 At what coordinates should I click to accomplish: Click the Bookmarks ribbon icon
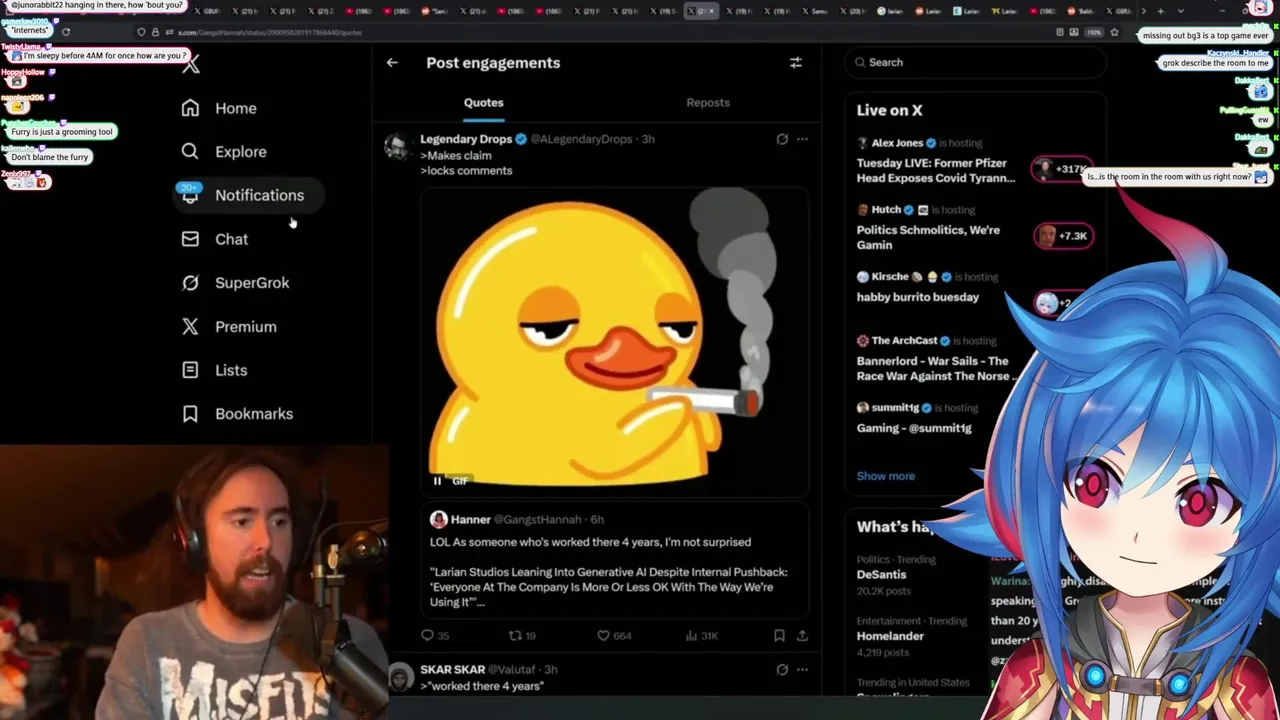click(190, 414)
